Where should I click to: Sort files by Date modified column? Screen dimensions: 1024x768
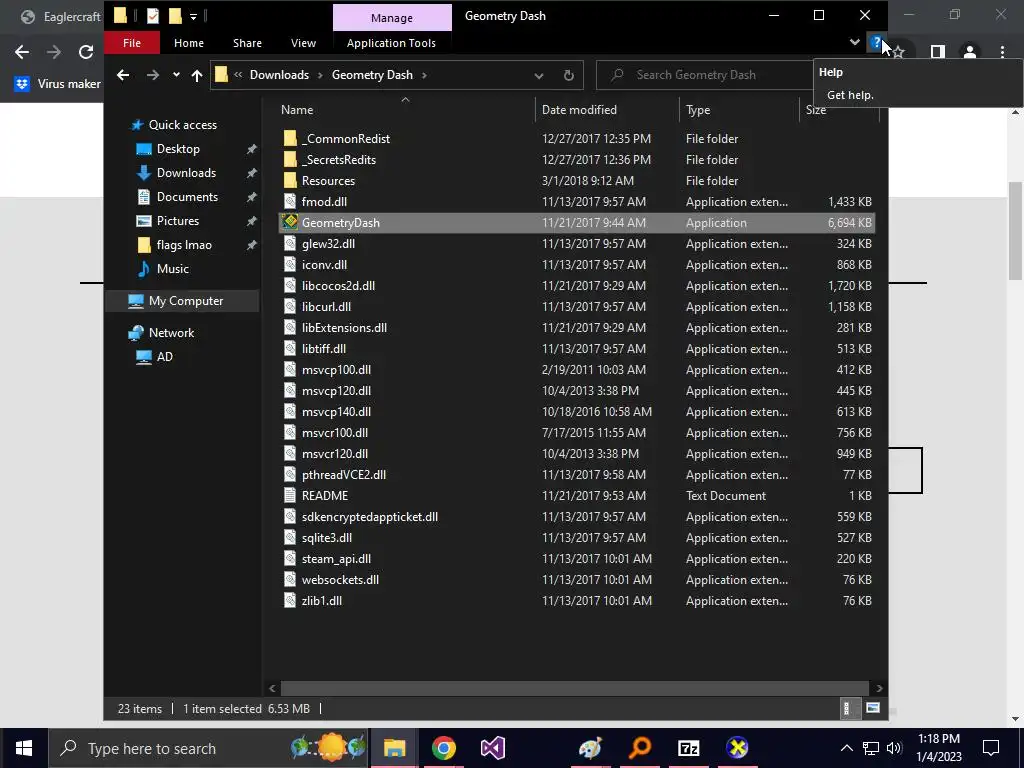pyautogui.click(x=579, y=110)
